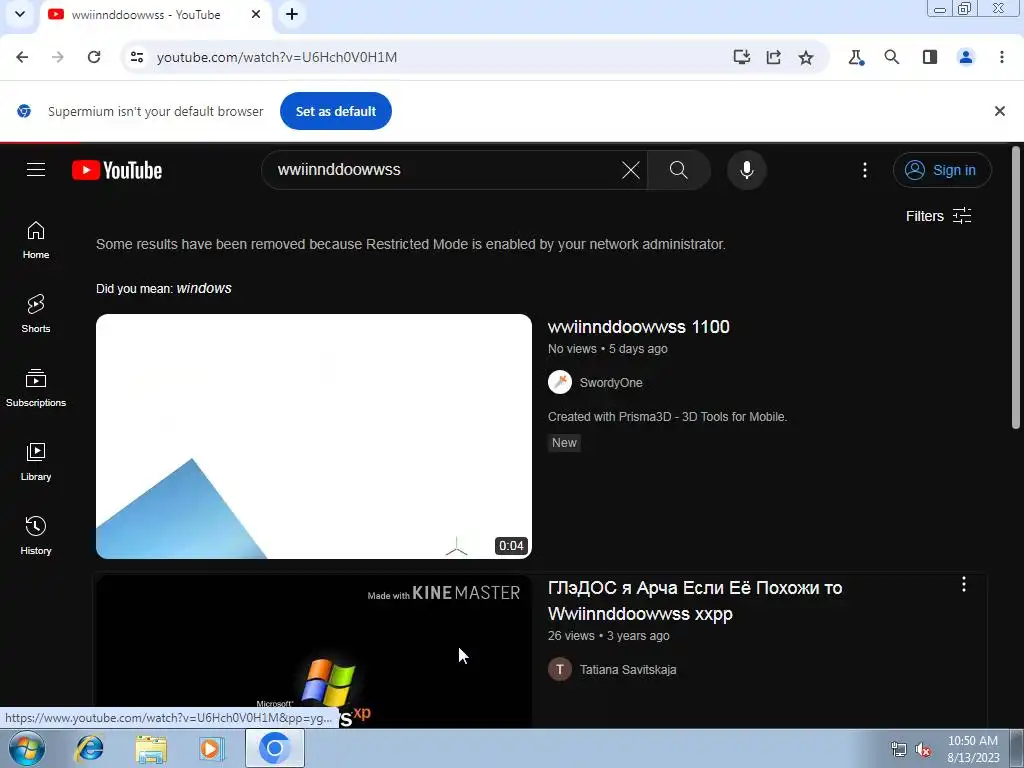
Task: Go to YouTube home via logo
Action: tap(117, 170)
